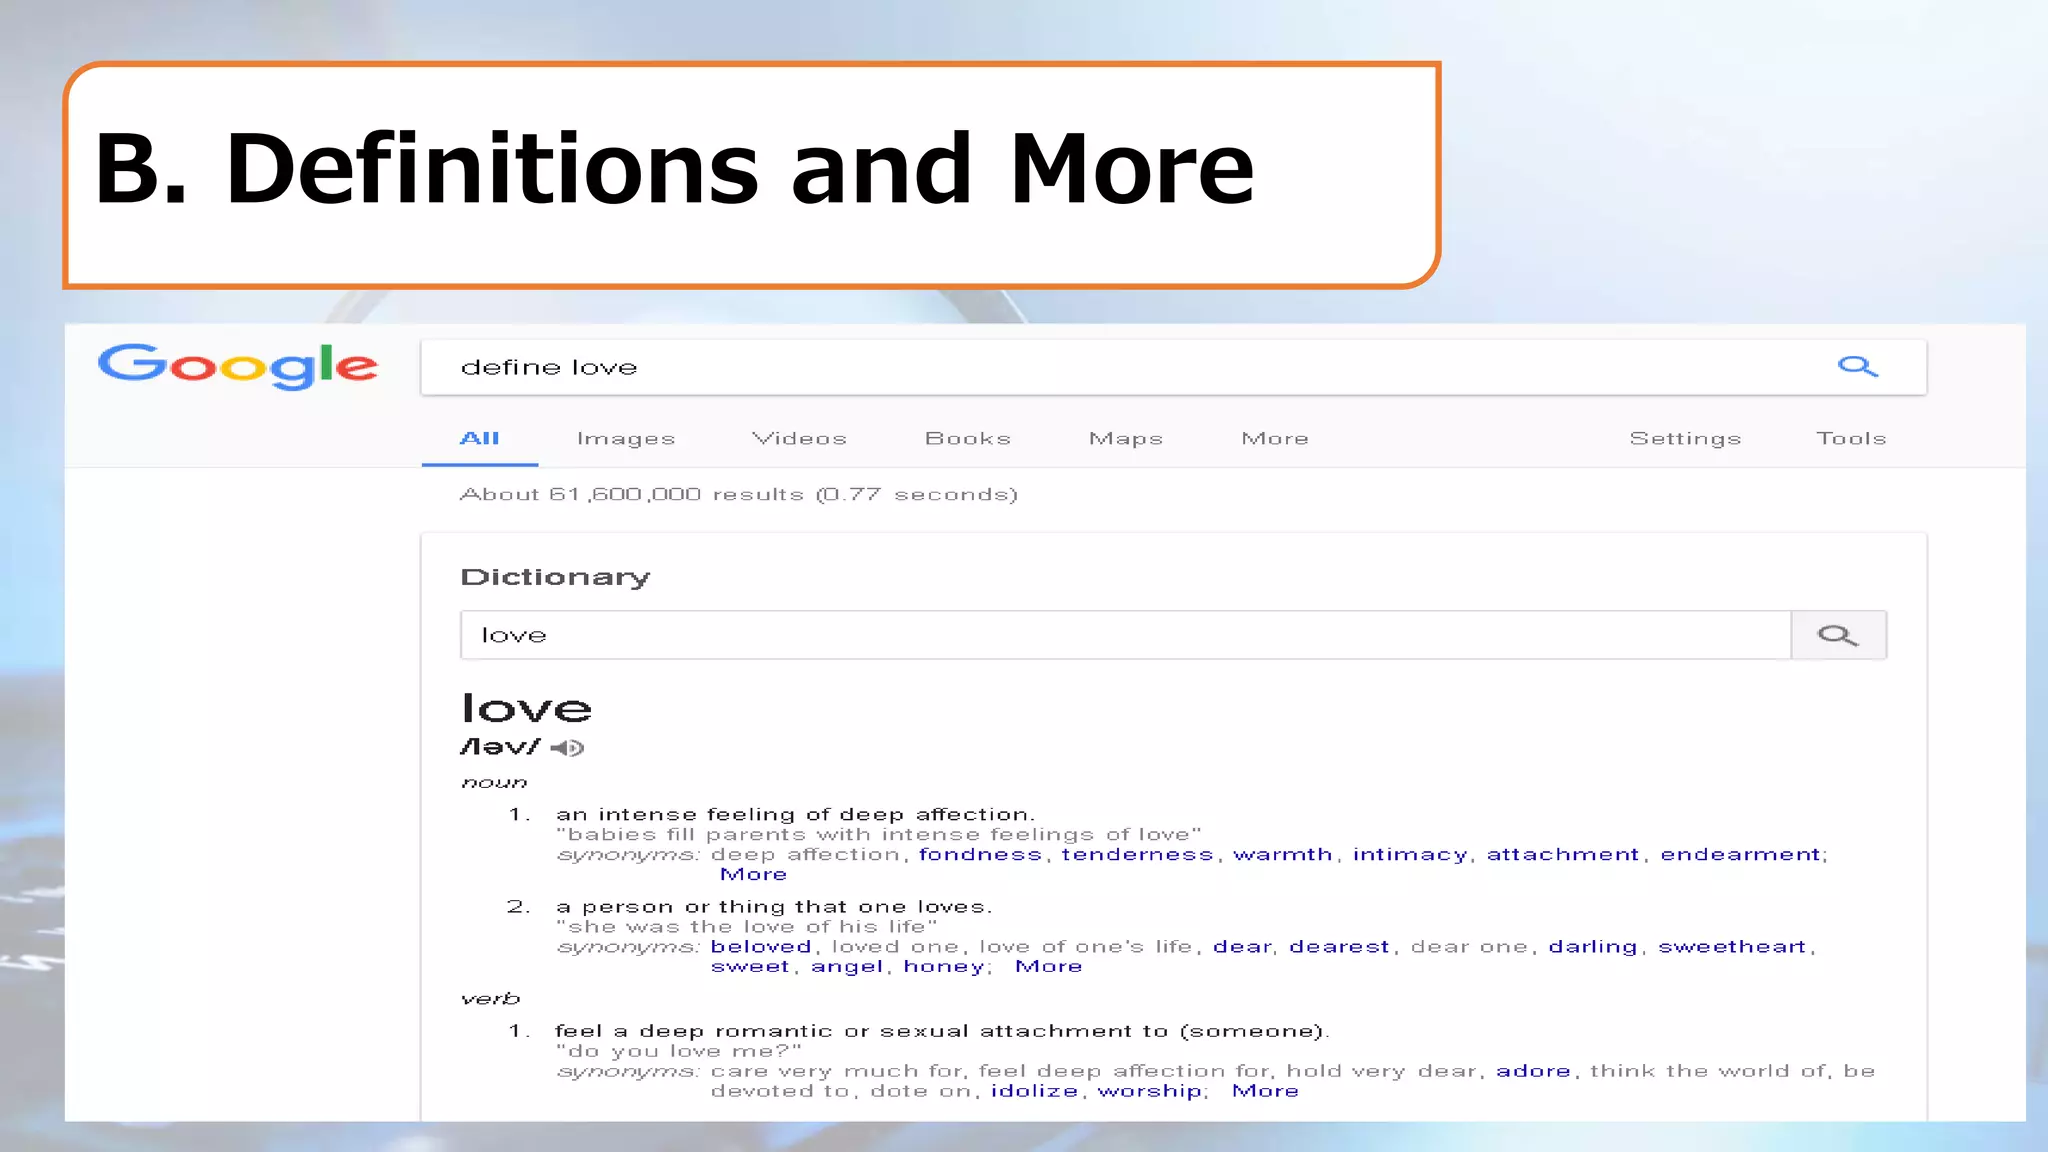Expand More synonyms after honey
This screenshot has height=1152, width=2048.
click(1049, 966)
